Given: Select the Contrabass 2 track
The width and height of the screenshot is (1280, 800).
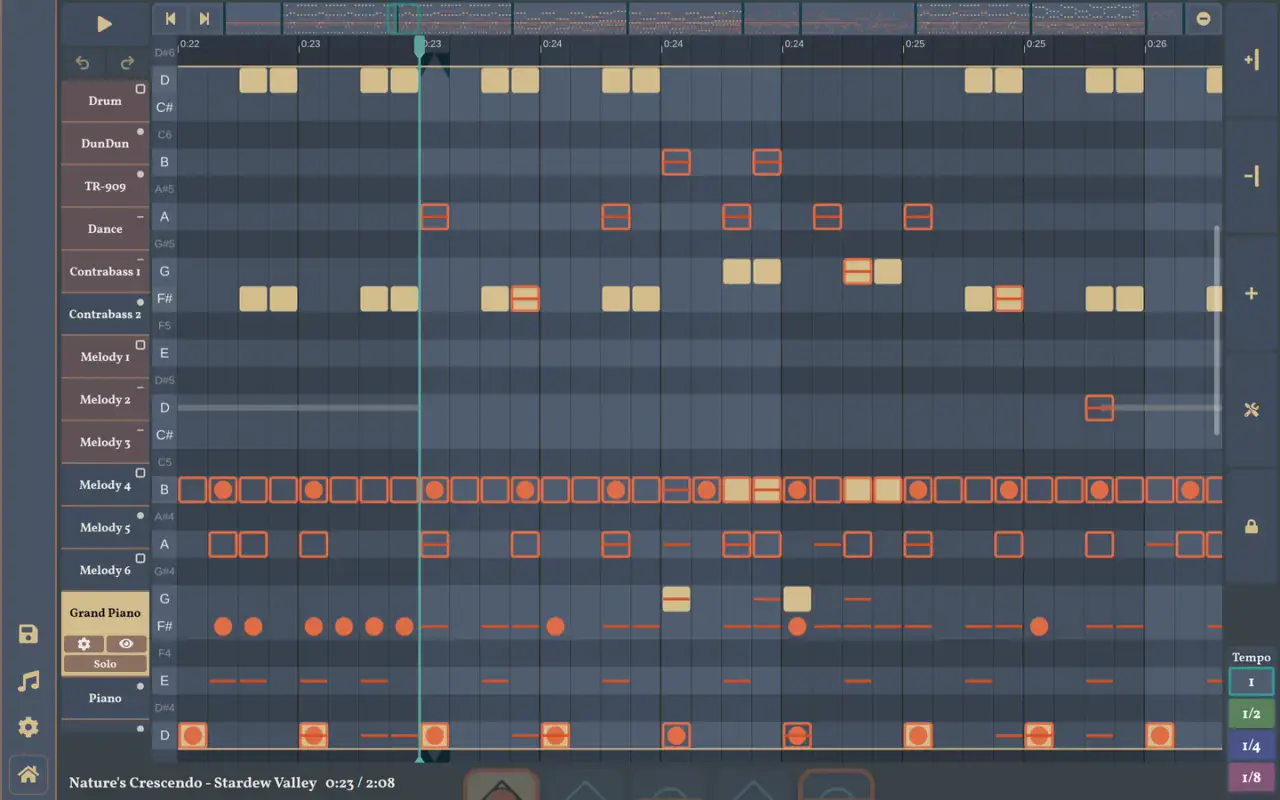Looking at the screenshot, I should pos(105,314).
